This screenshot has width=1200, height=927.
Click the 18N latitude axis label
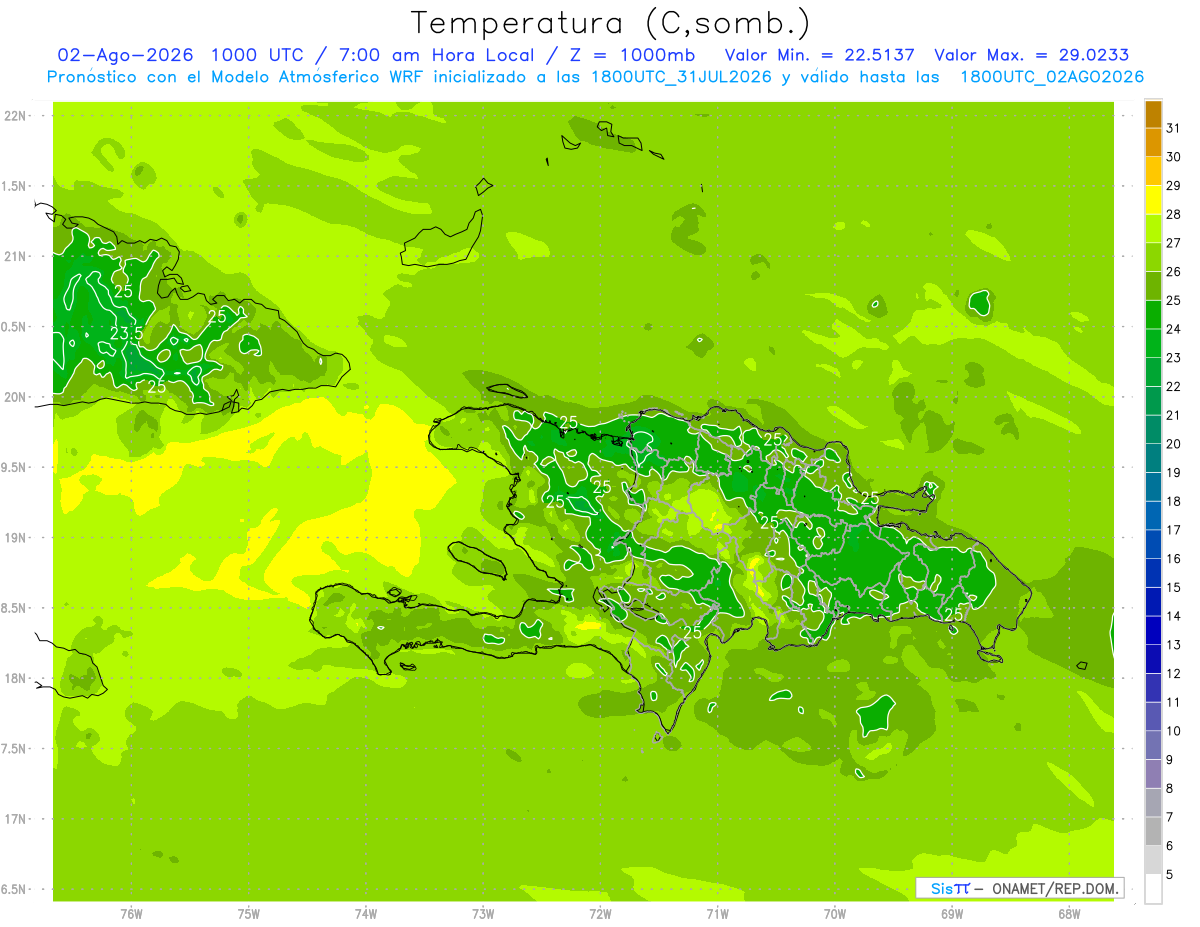tap(15, 678)
